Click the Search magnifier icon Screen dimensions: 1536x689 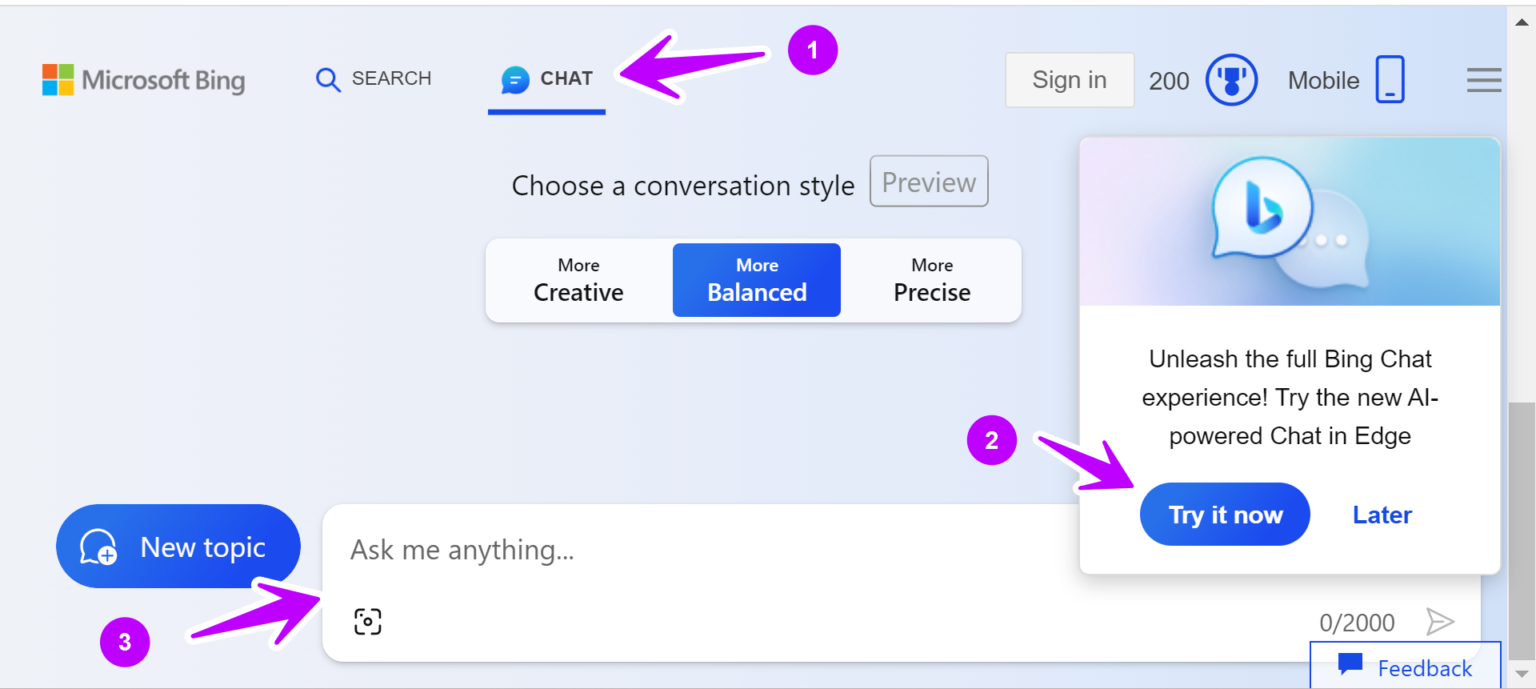click(328, 79)
